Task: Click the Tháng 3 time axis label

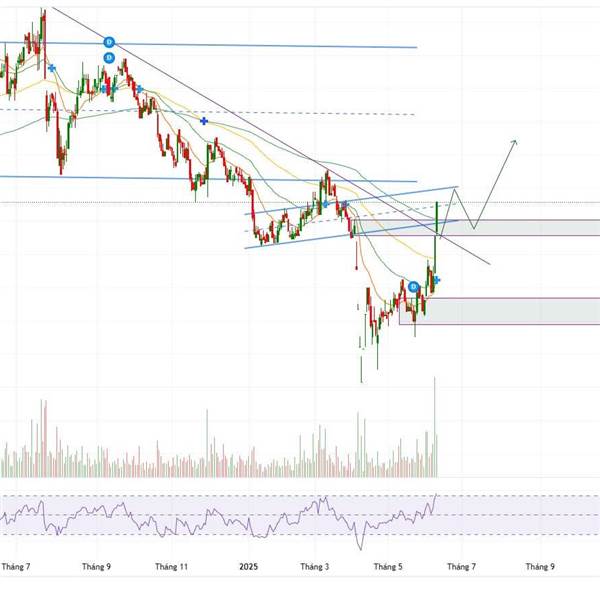Action: pyautogui.click(x=315, y=566)
